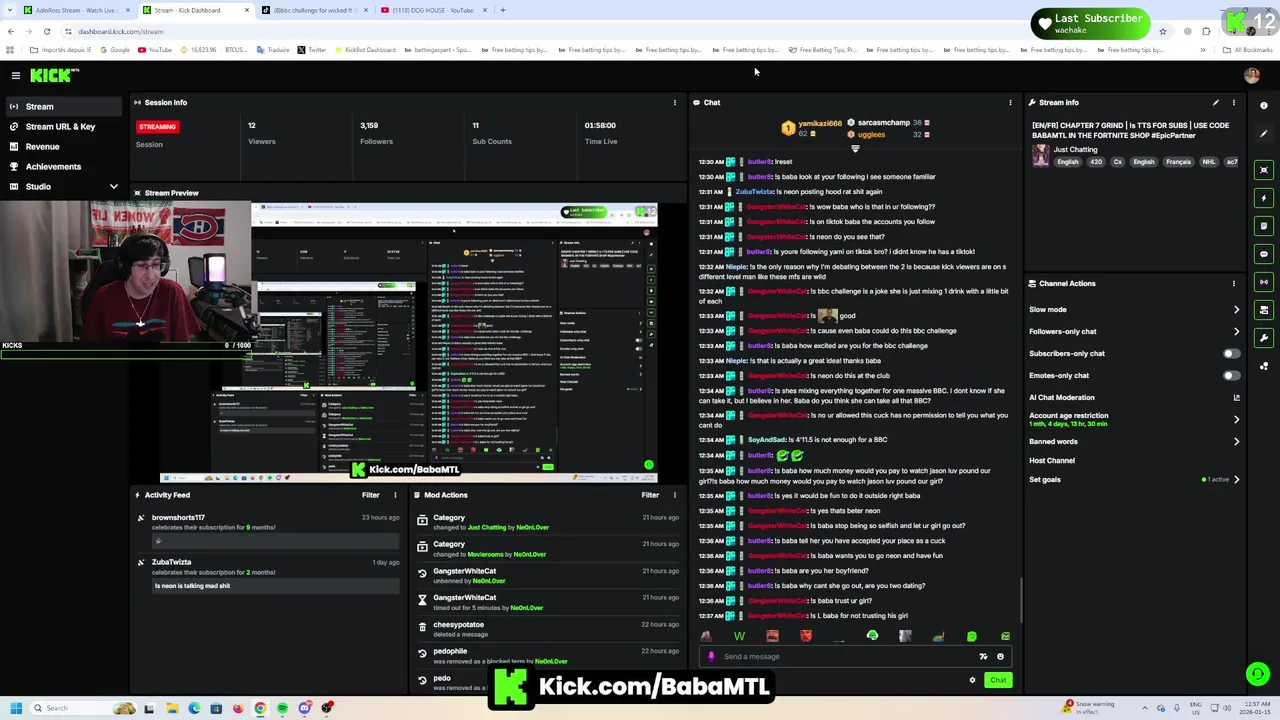The image size is (1280, 720).
Task: Toggle the lightning bolt widget on right rail
Action: pos(1264,198)
